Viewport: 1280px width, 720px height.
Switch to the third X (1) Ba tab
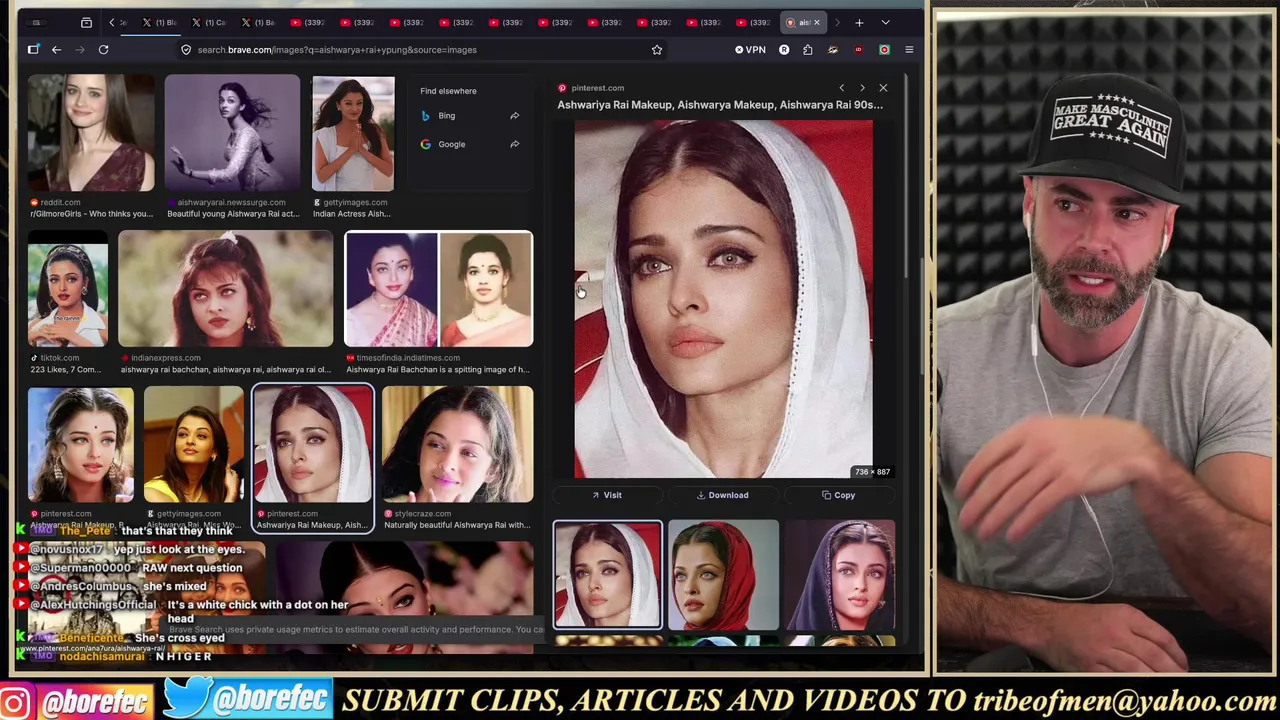(258, 22)
